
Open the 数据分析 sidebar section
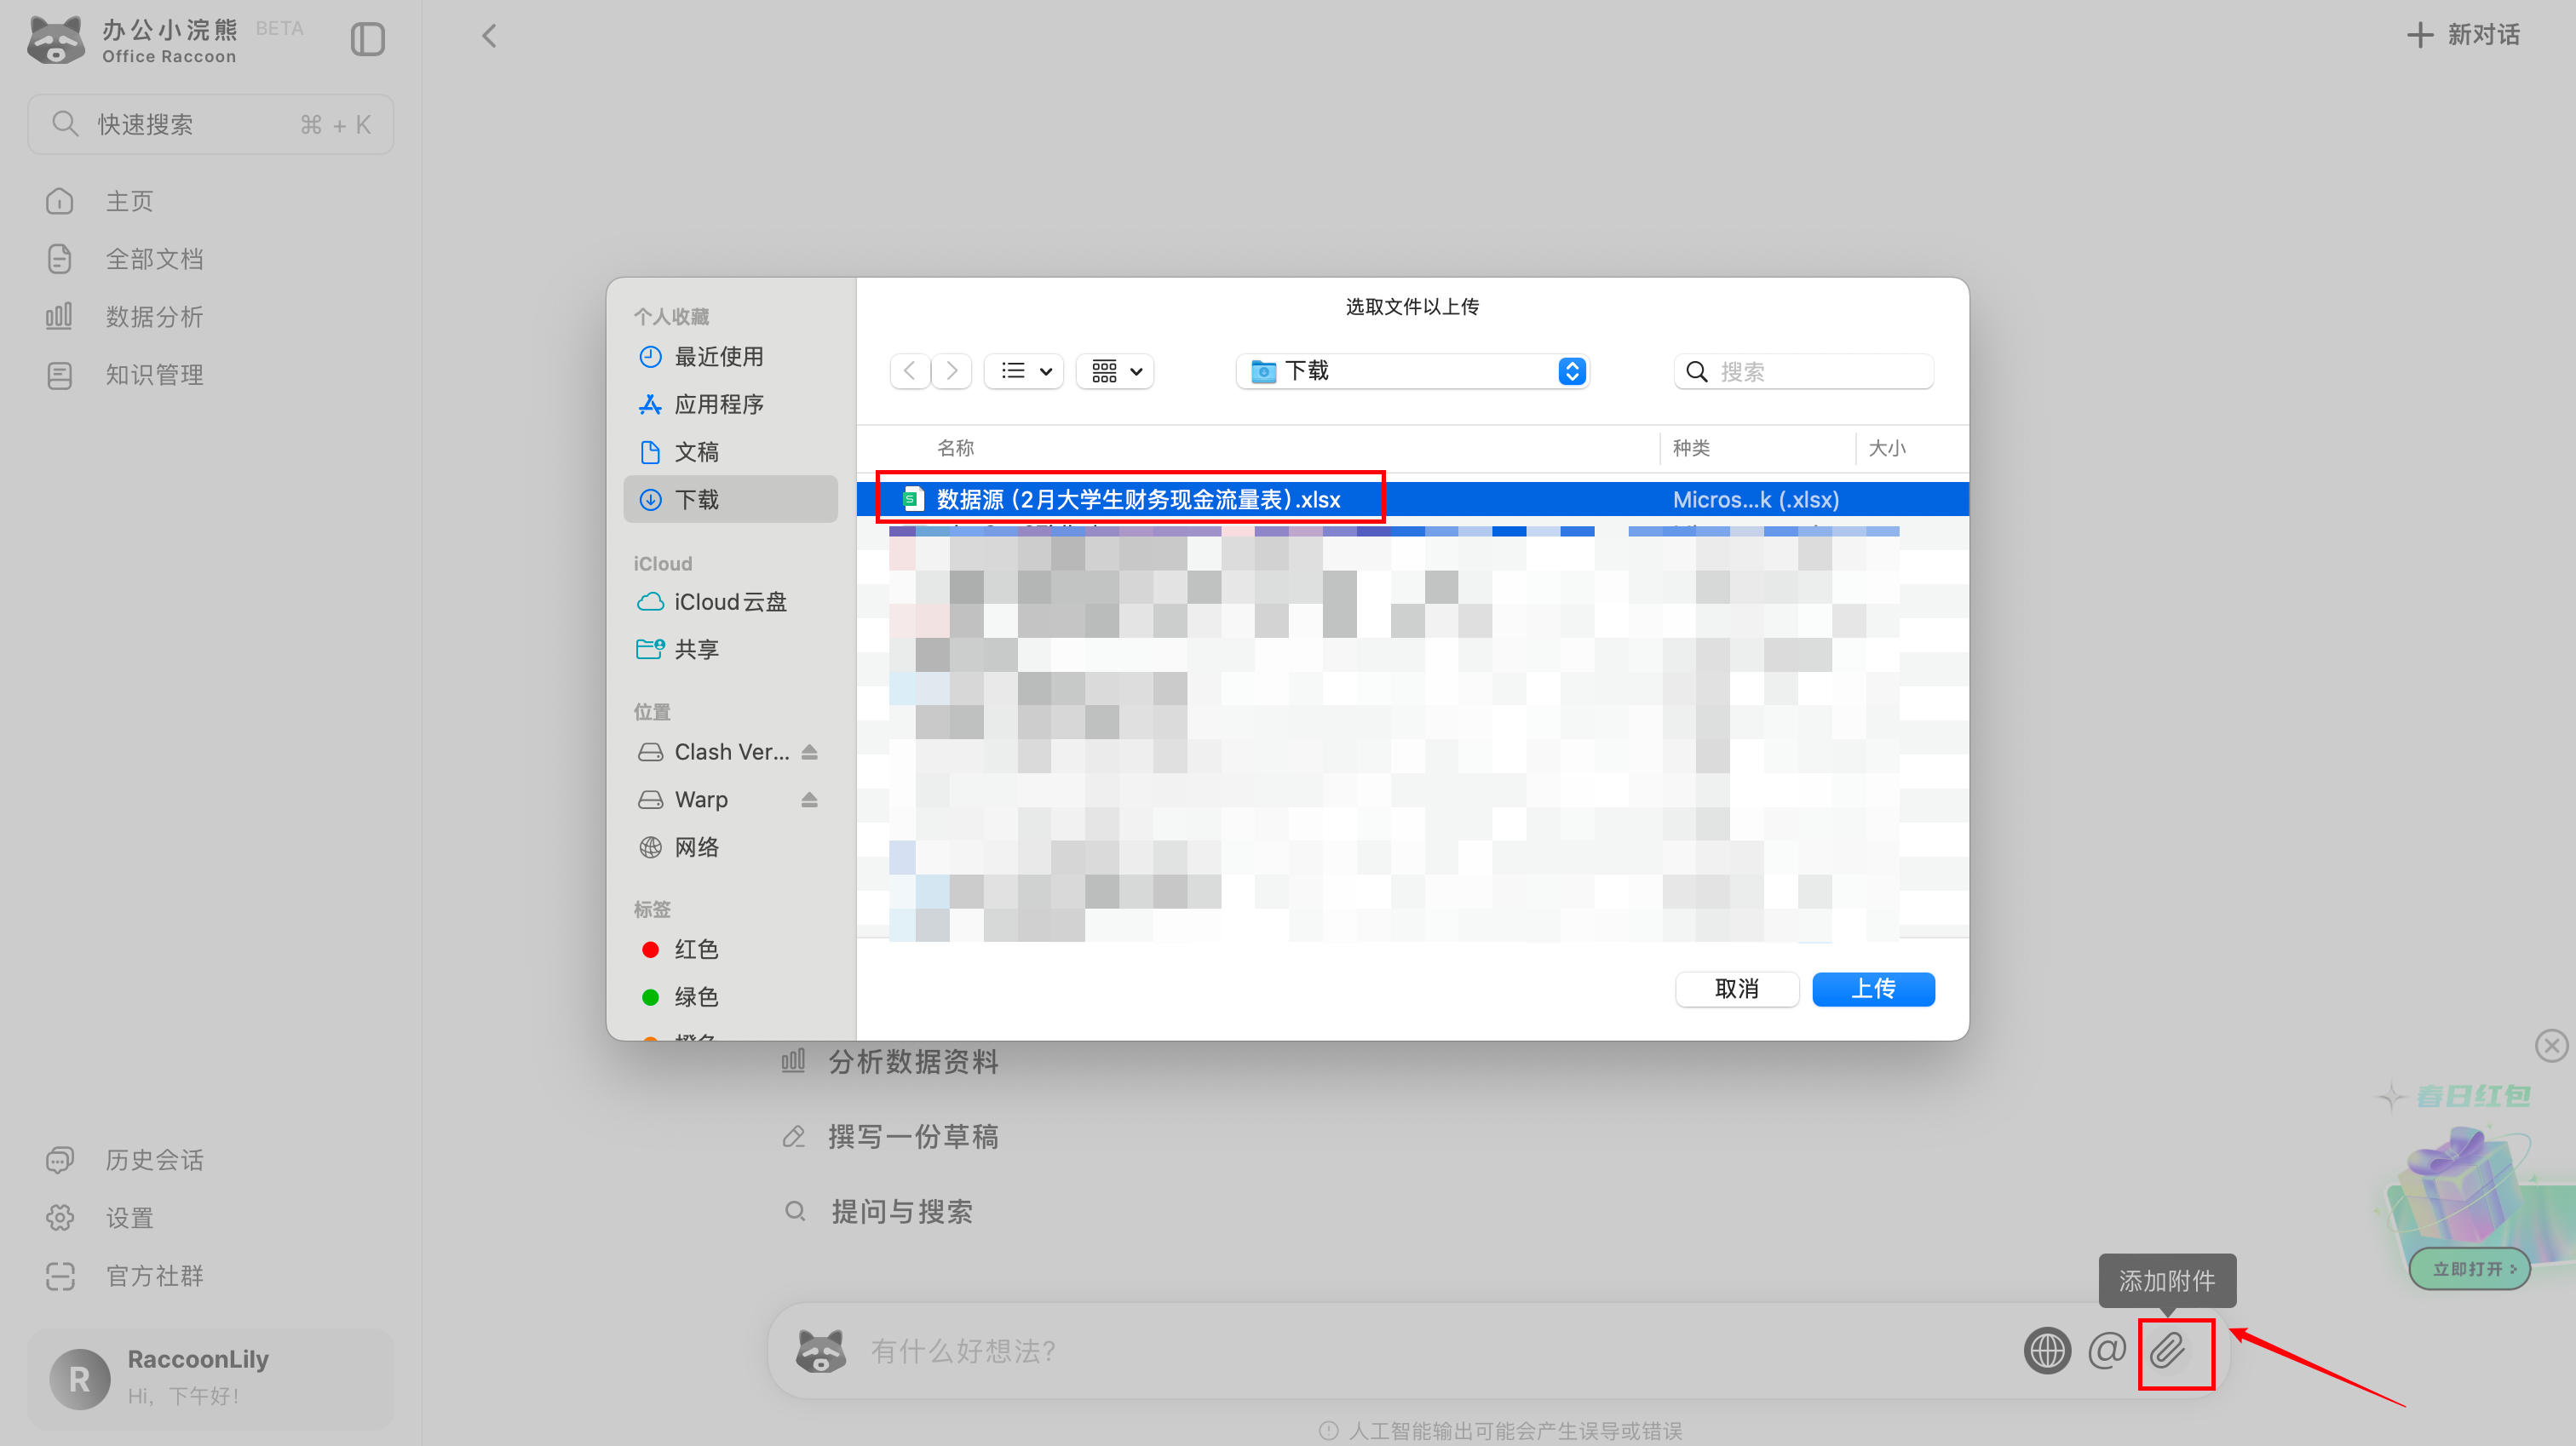(x=154, y=317)
